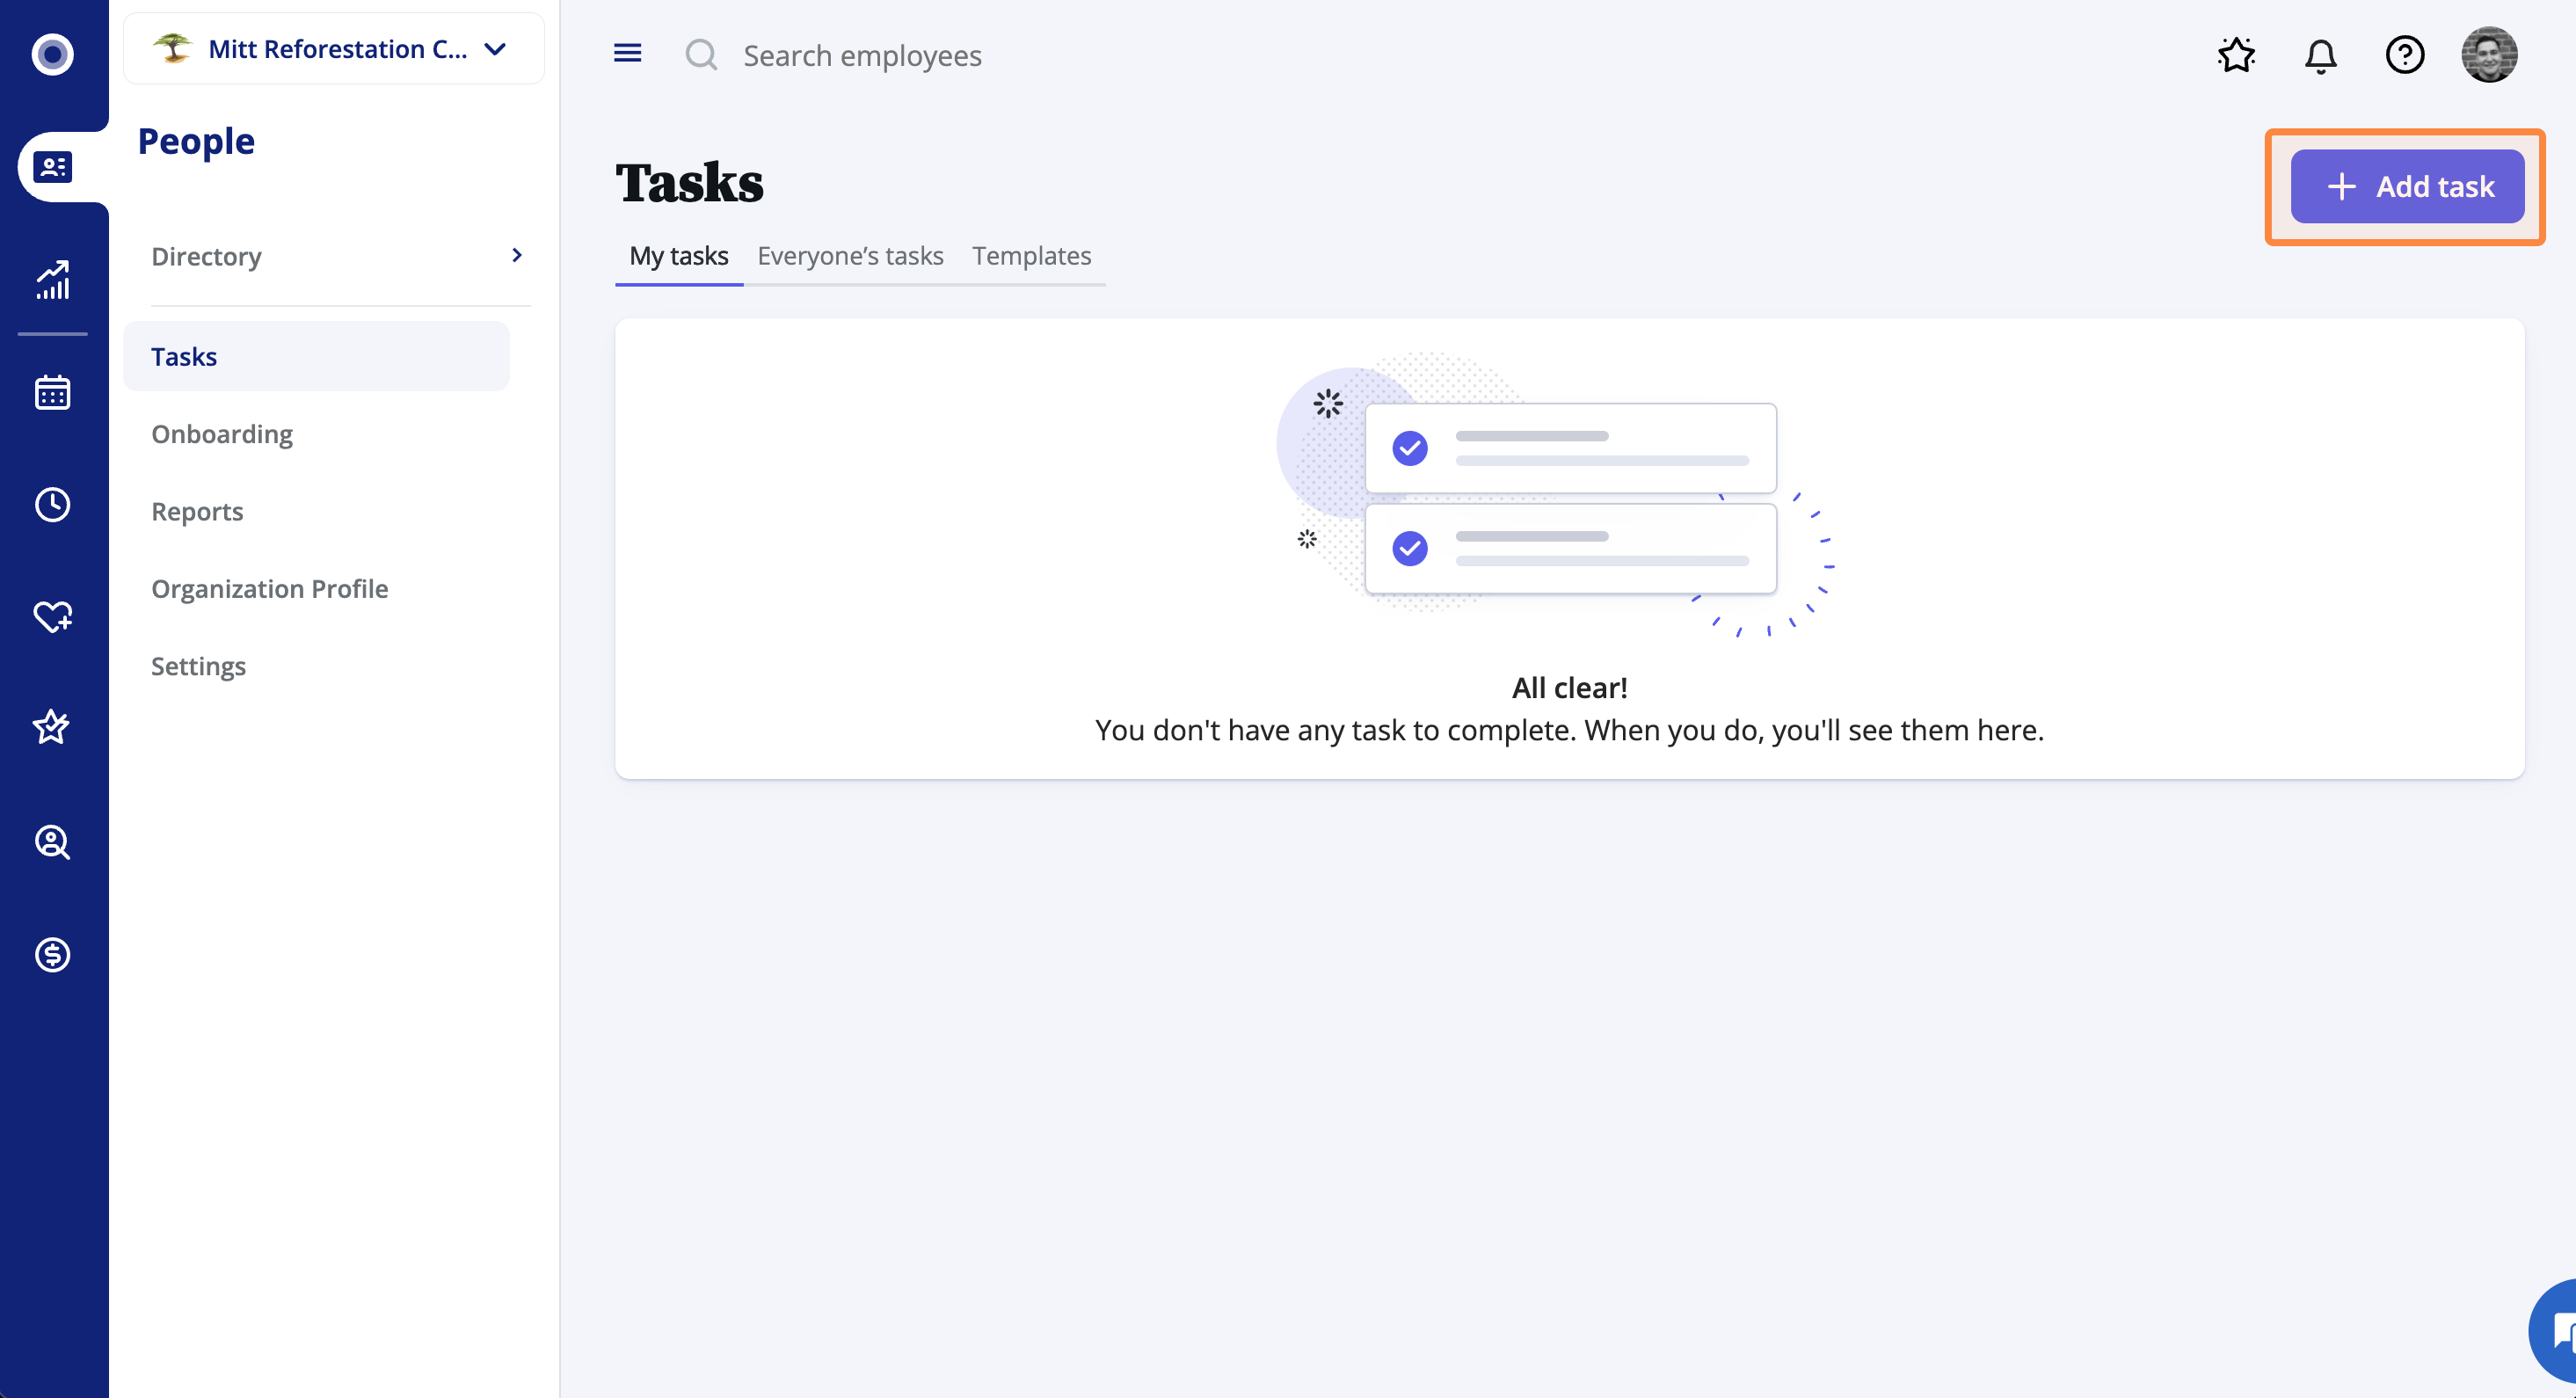Toggle the hamburger menu to collapse sidebar

(x=627, y=53)
